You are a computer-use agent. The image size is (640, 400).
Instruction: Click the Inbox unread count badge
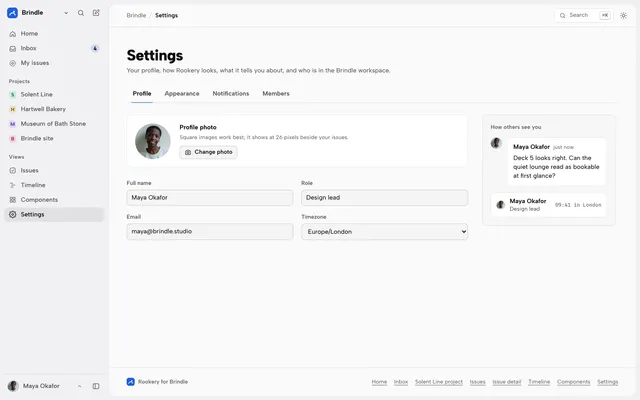95,49
